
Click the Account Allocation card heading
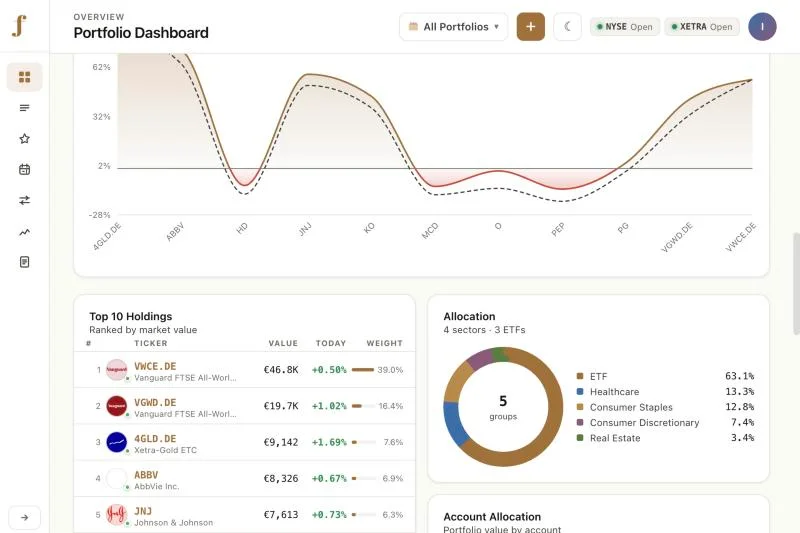click(492, 517)
